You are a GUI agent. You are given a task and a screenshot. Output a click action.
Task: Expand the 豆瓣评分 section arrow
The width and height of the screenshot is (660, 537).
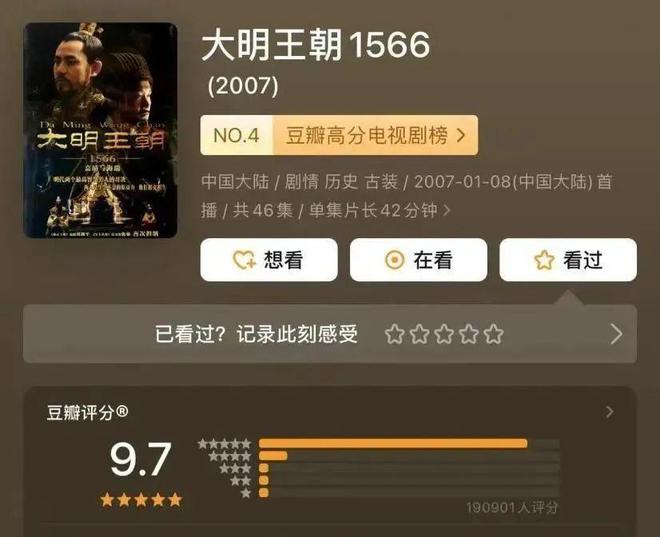pyautogui.click(x=609, y=412)
